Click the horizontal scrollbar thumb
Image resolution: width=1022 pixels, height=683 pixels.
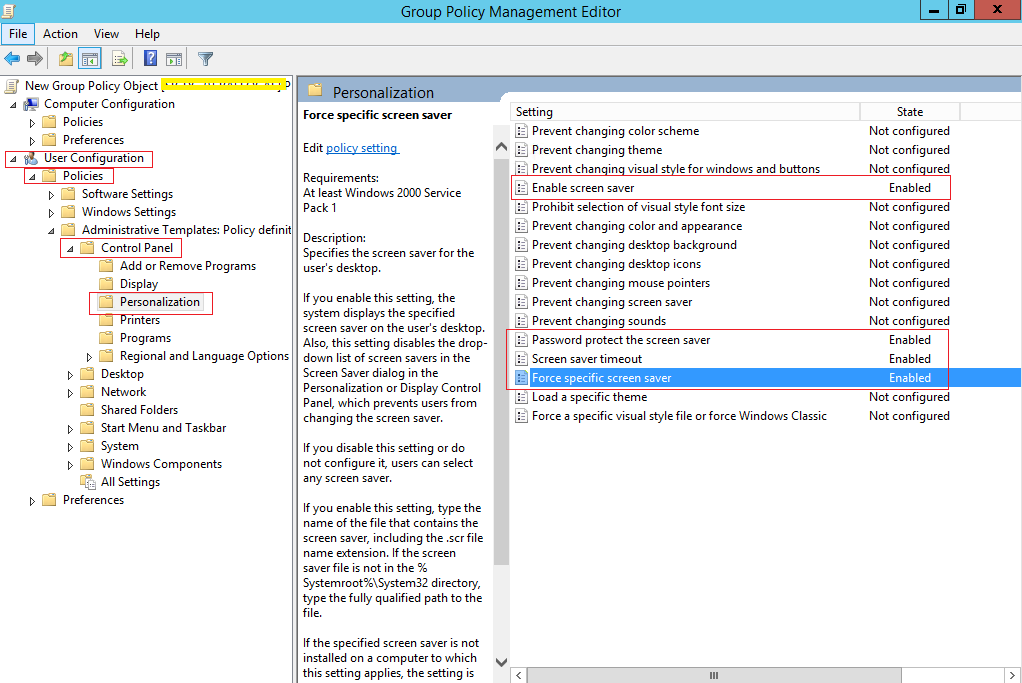click(x=714, y=675)
